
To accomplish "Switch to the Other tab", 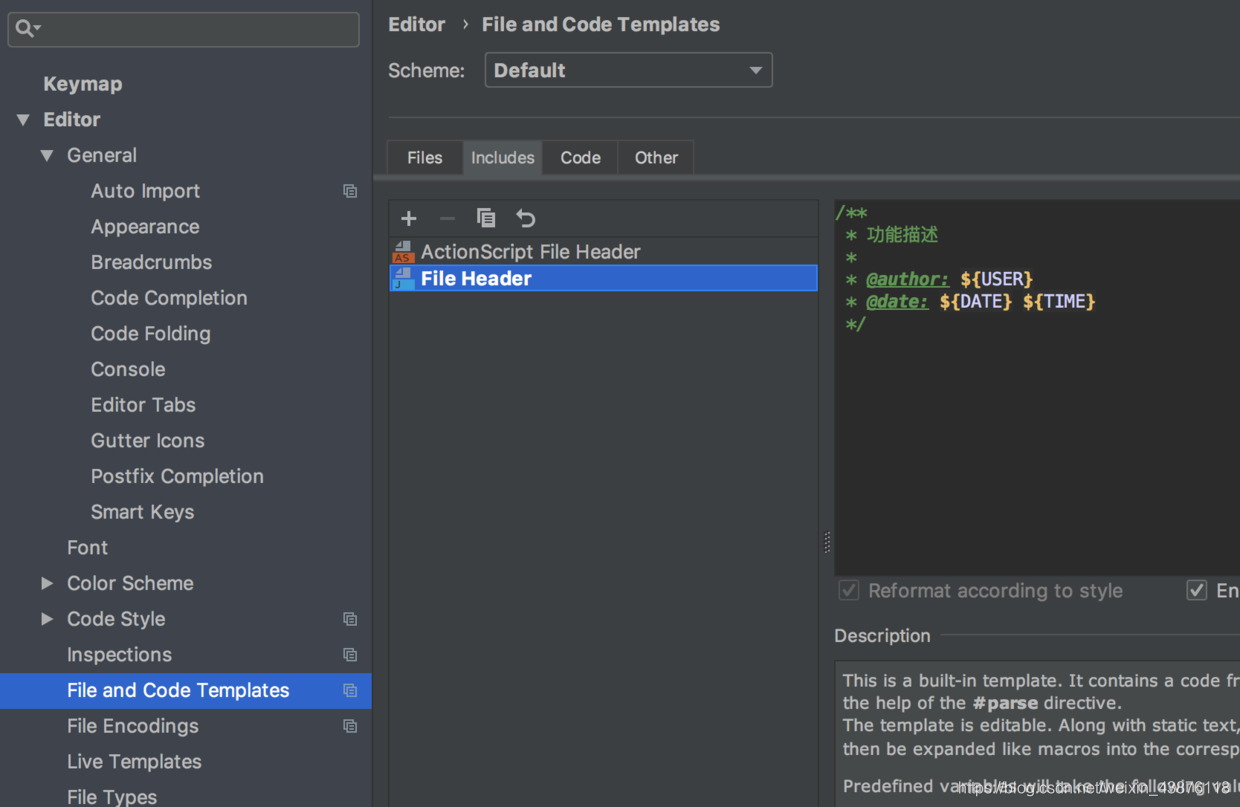I will 656,157.
